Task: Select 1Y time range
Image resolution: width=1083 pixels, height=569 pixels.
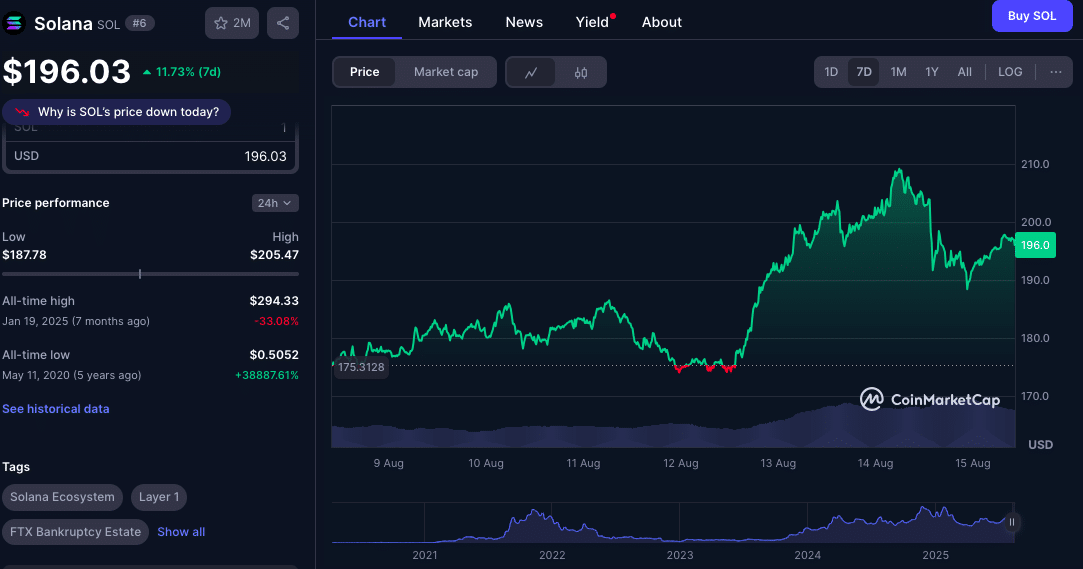Action: (932, 72)
